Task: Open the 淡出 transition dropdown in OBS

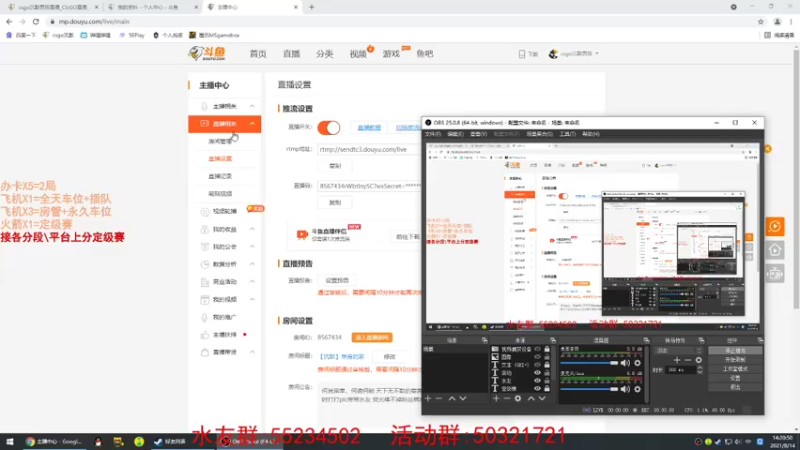Action: [679, 351]
